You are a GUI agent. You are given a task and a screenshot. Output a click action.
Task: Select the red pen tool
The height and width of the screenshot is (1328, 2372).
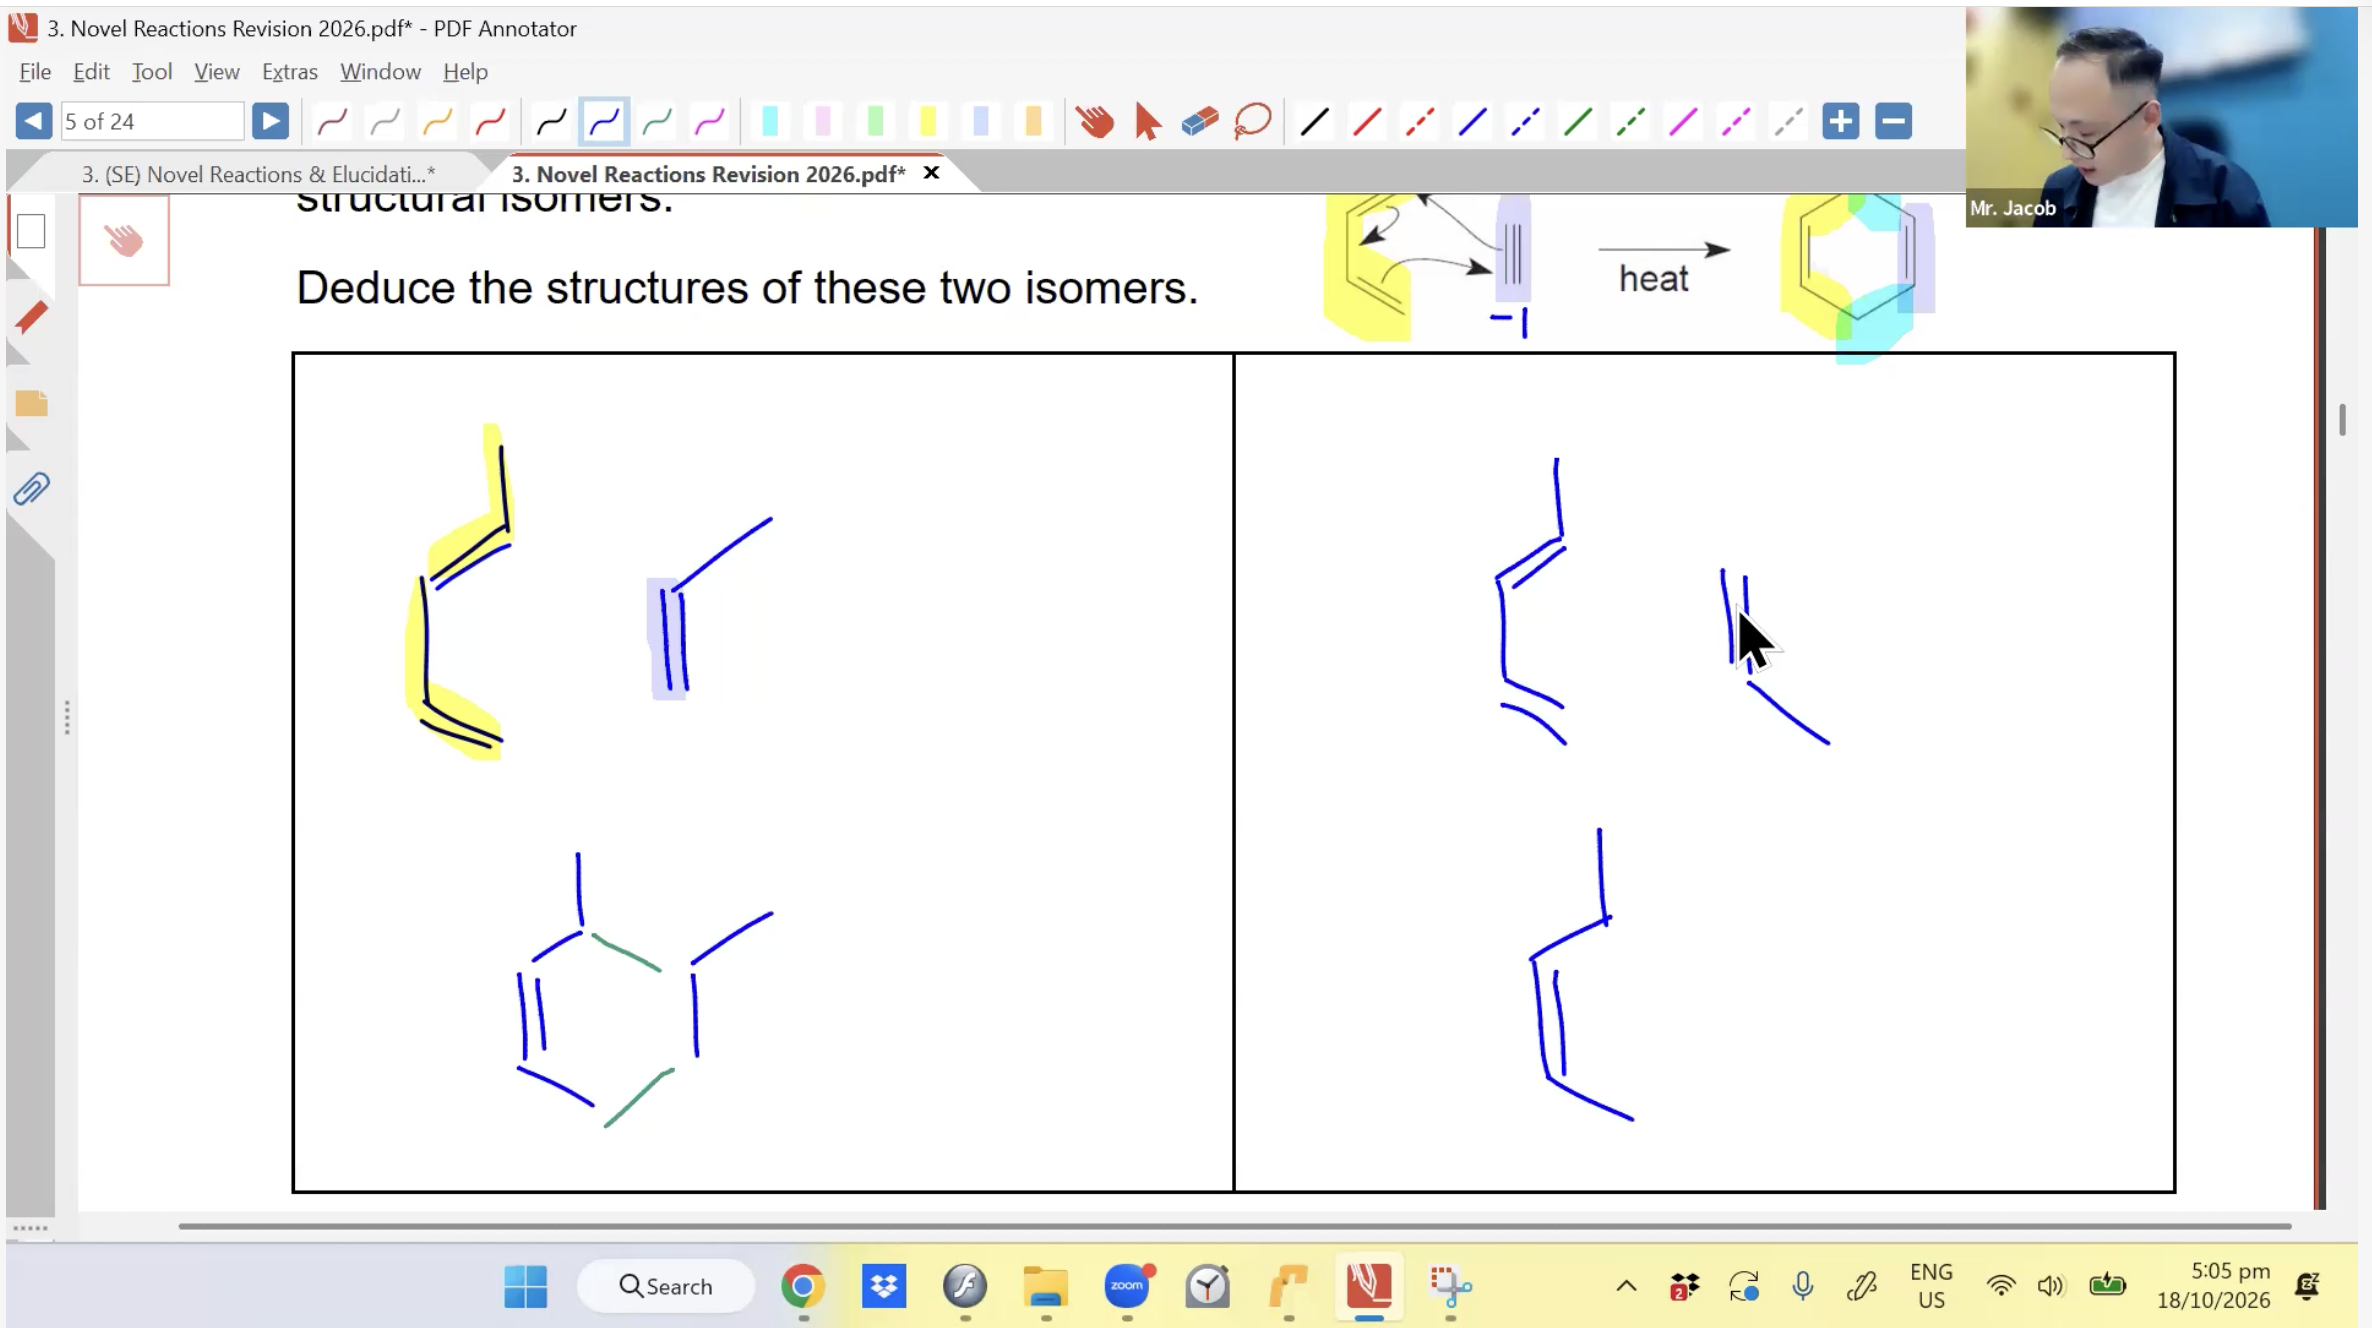[x=490, y=122]
